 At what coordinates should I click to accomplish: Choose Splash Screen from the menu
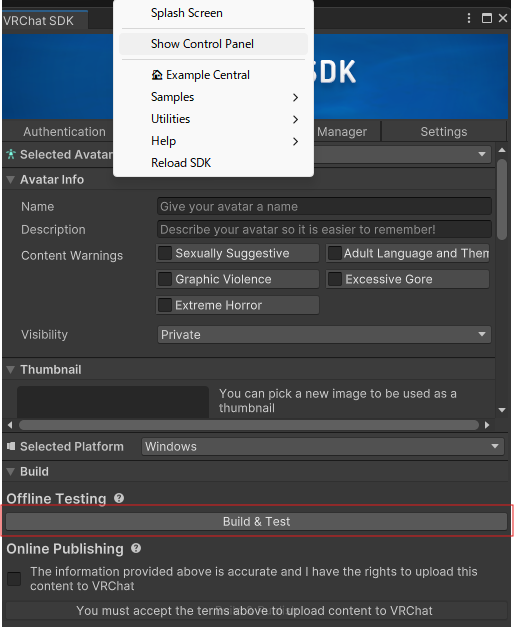[213, 13]
